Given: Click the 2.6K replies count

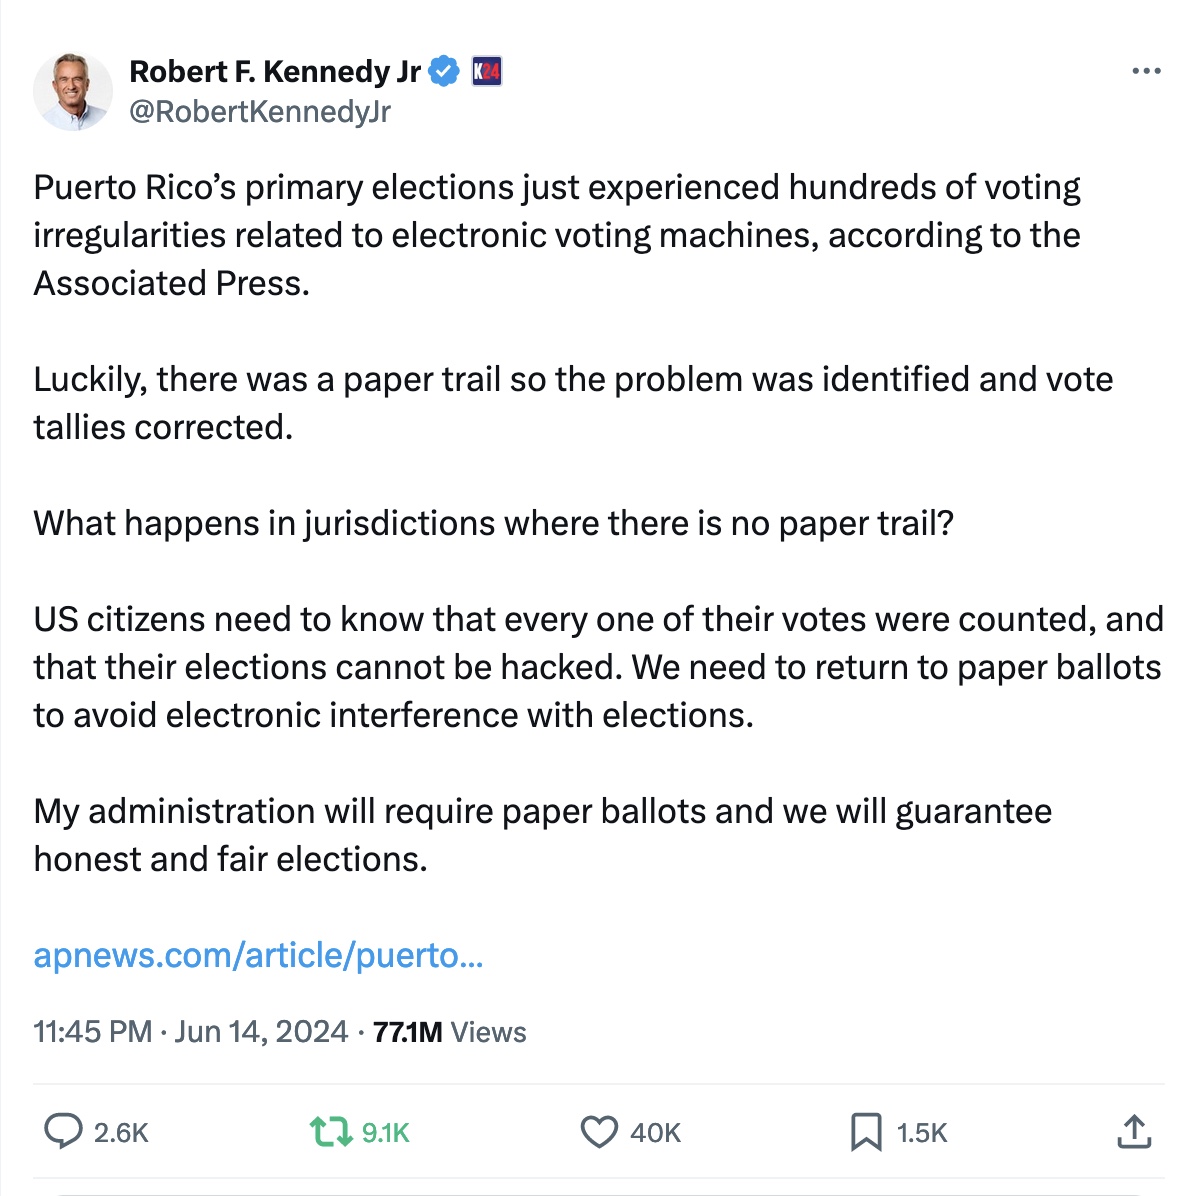Looking at the screenshot, I should [121, 1133].
